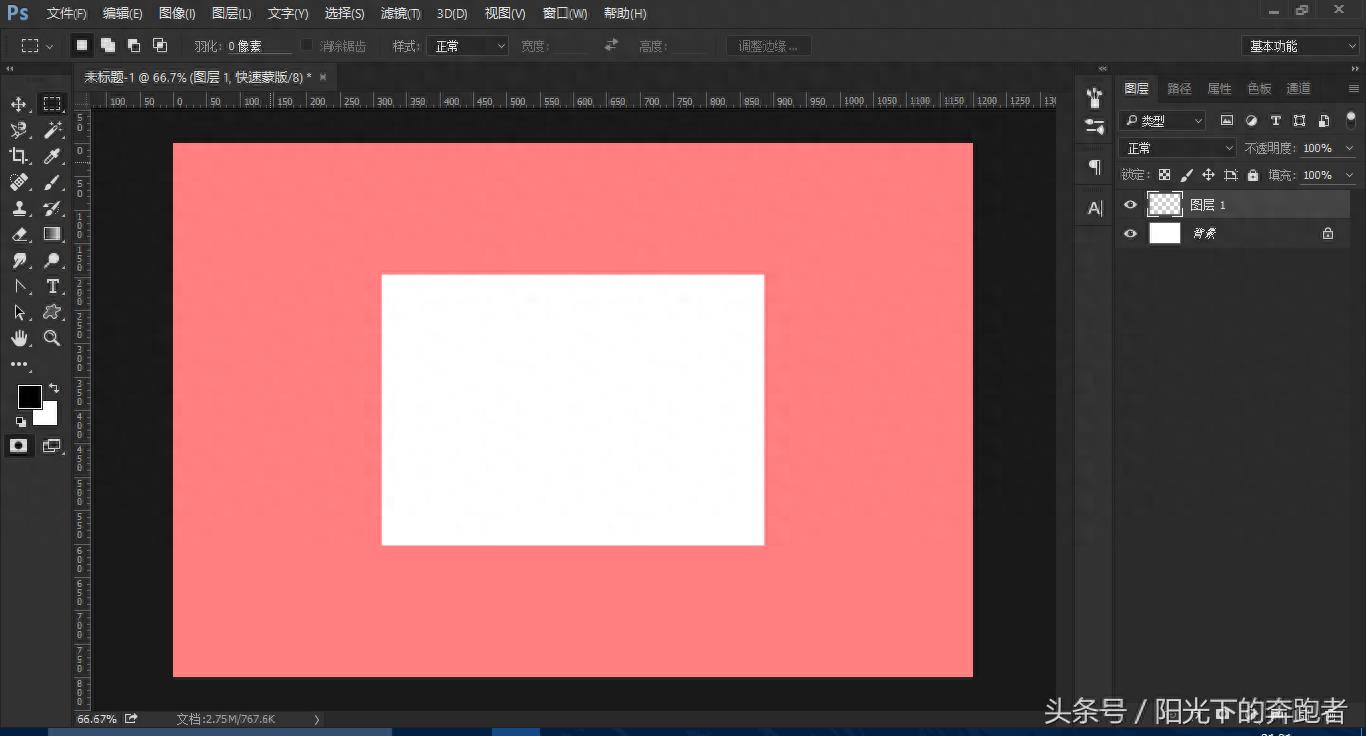Screen dimensions: 1366x736
Task: Reset default foreground and background colors
Action: click(21, 421)
